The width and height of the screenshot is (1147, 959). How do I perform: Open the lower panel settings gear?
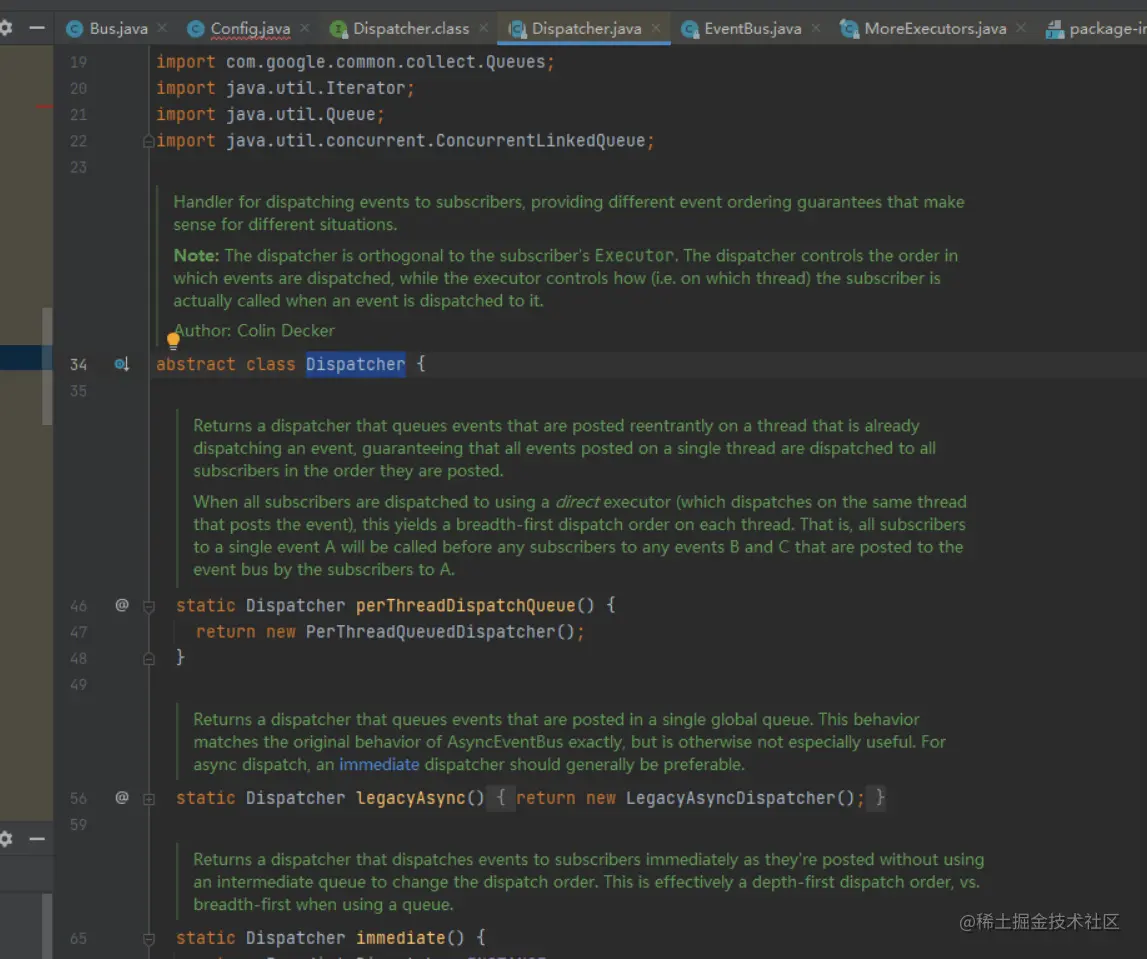click(6, 838)
